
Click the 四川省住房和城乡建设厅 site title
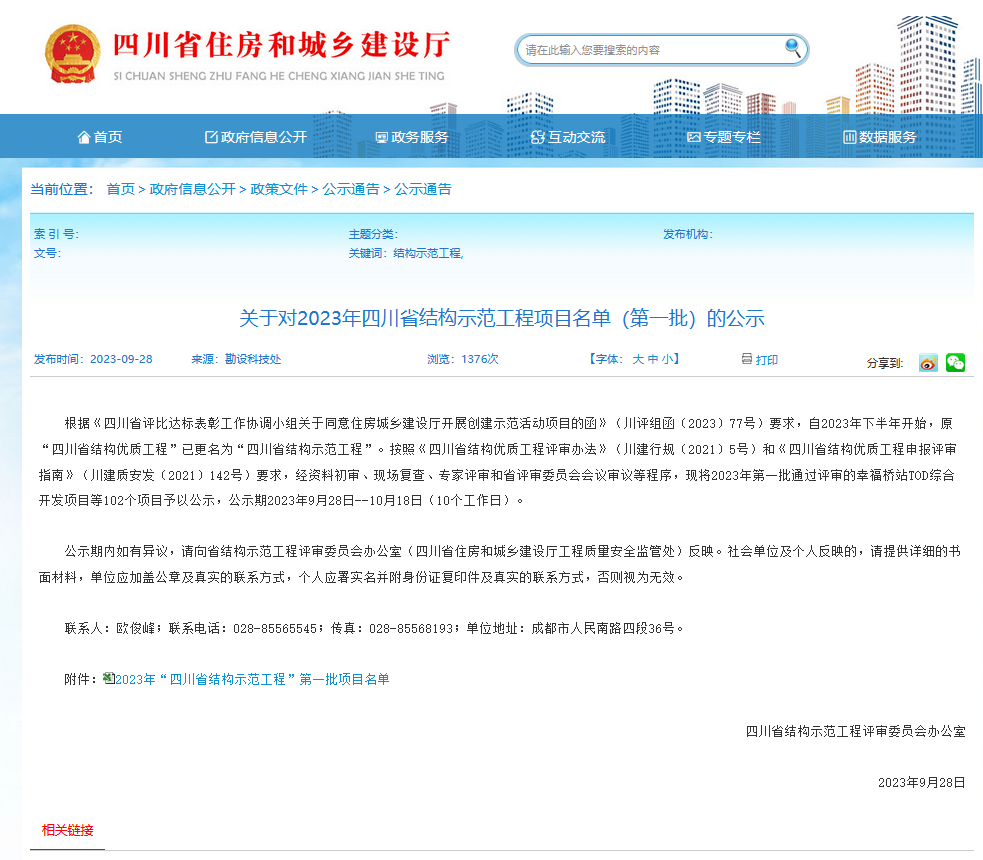(x=281, y=46)
